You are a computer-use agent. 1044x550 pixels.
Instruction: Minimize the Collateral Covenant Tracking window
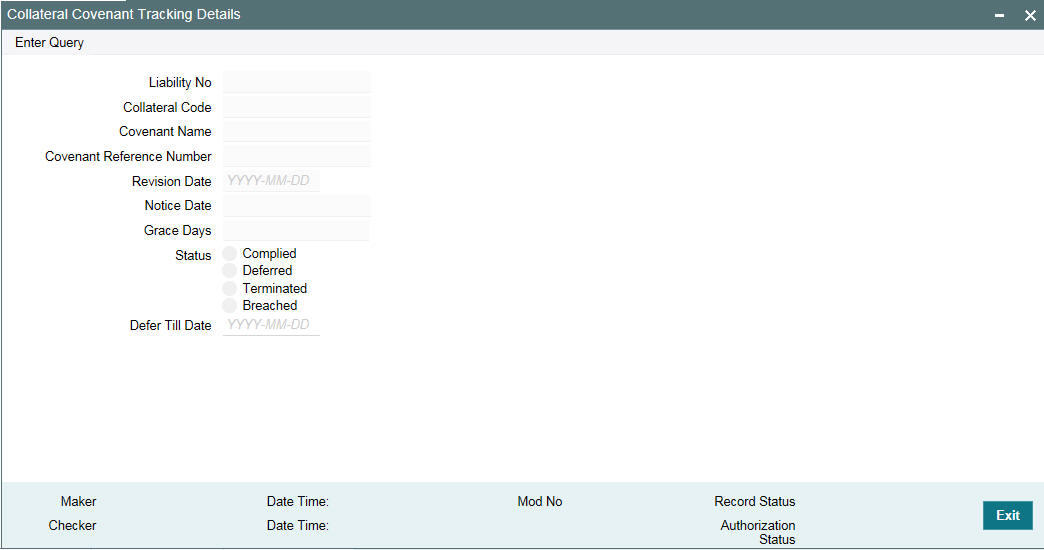click(x=999, y=15)
